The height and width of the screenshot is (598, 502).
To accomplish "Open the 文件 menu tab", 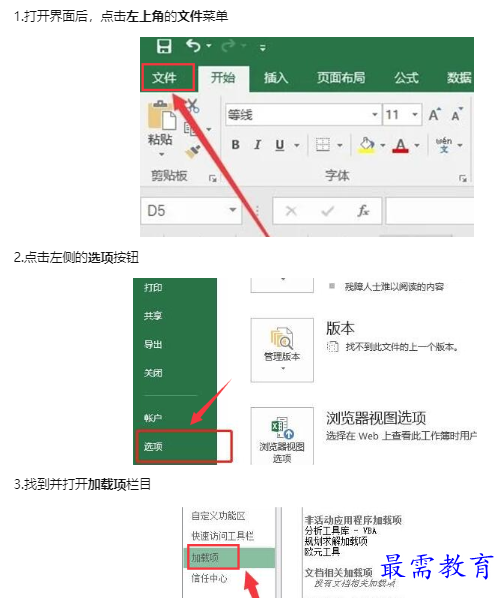I will 164,78.
